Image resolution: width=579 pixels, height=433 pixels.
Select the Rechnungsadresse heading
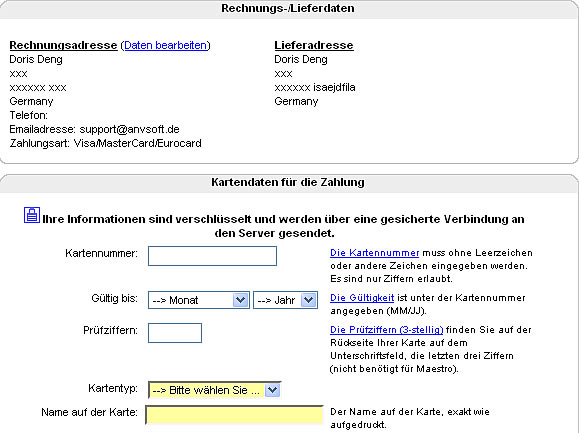pos(63,45)
